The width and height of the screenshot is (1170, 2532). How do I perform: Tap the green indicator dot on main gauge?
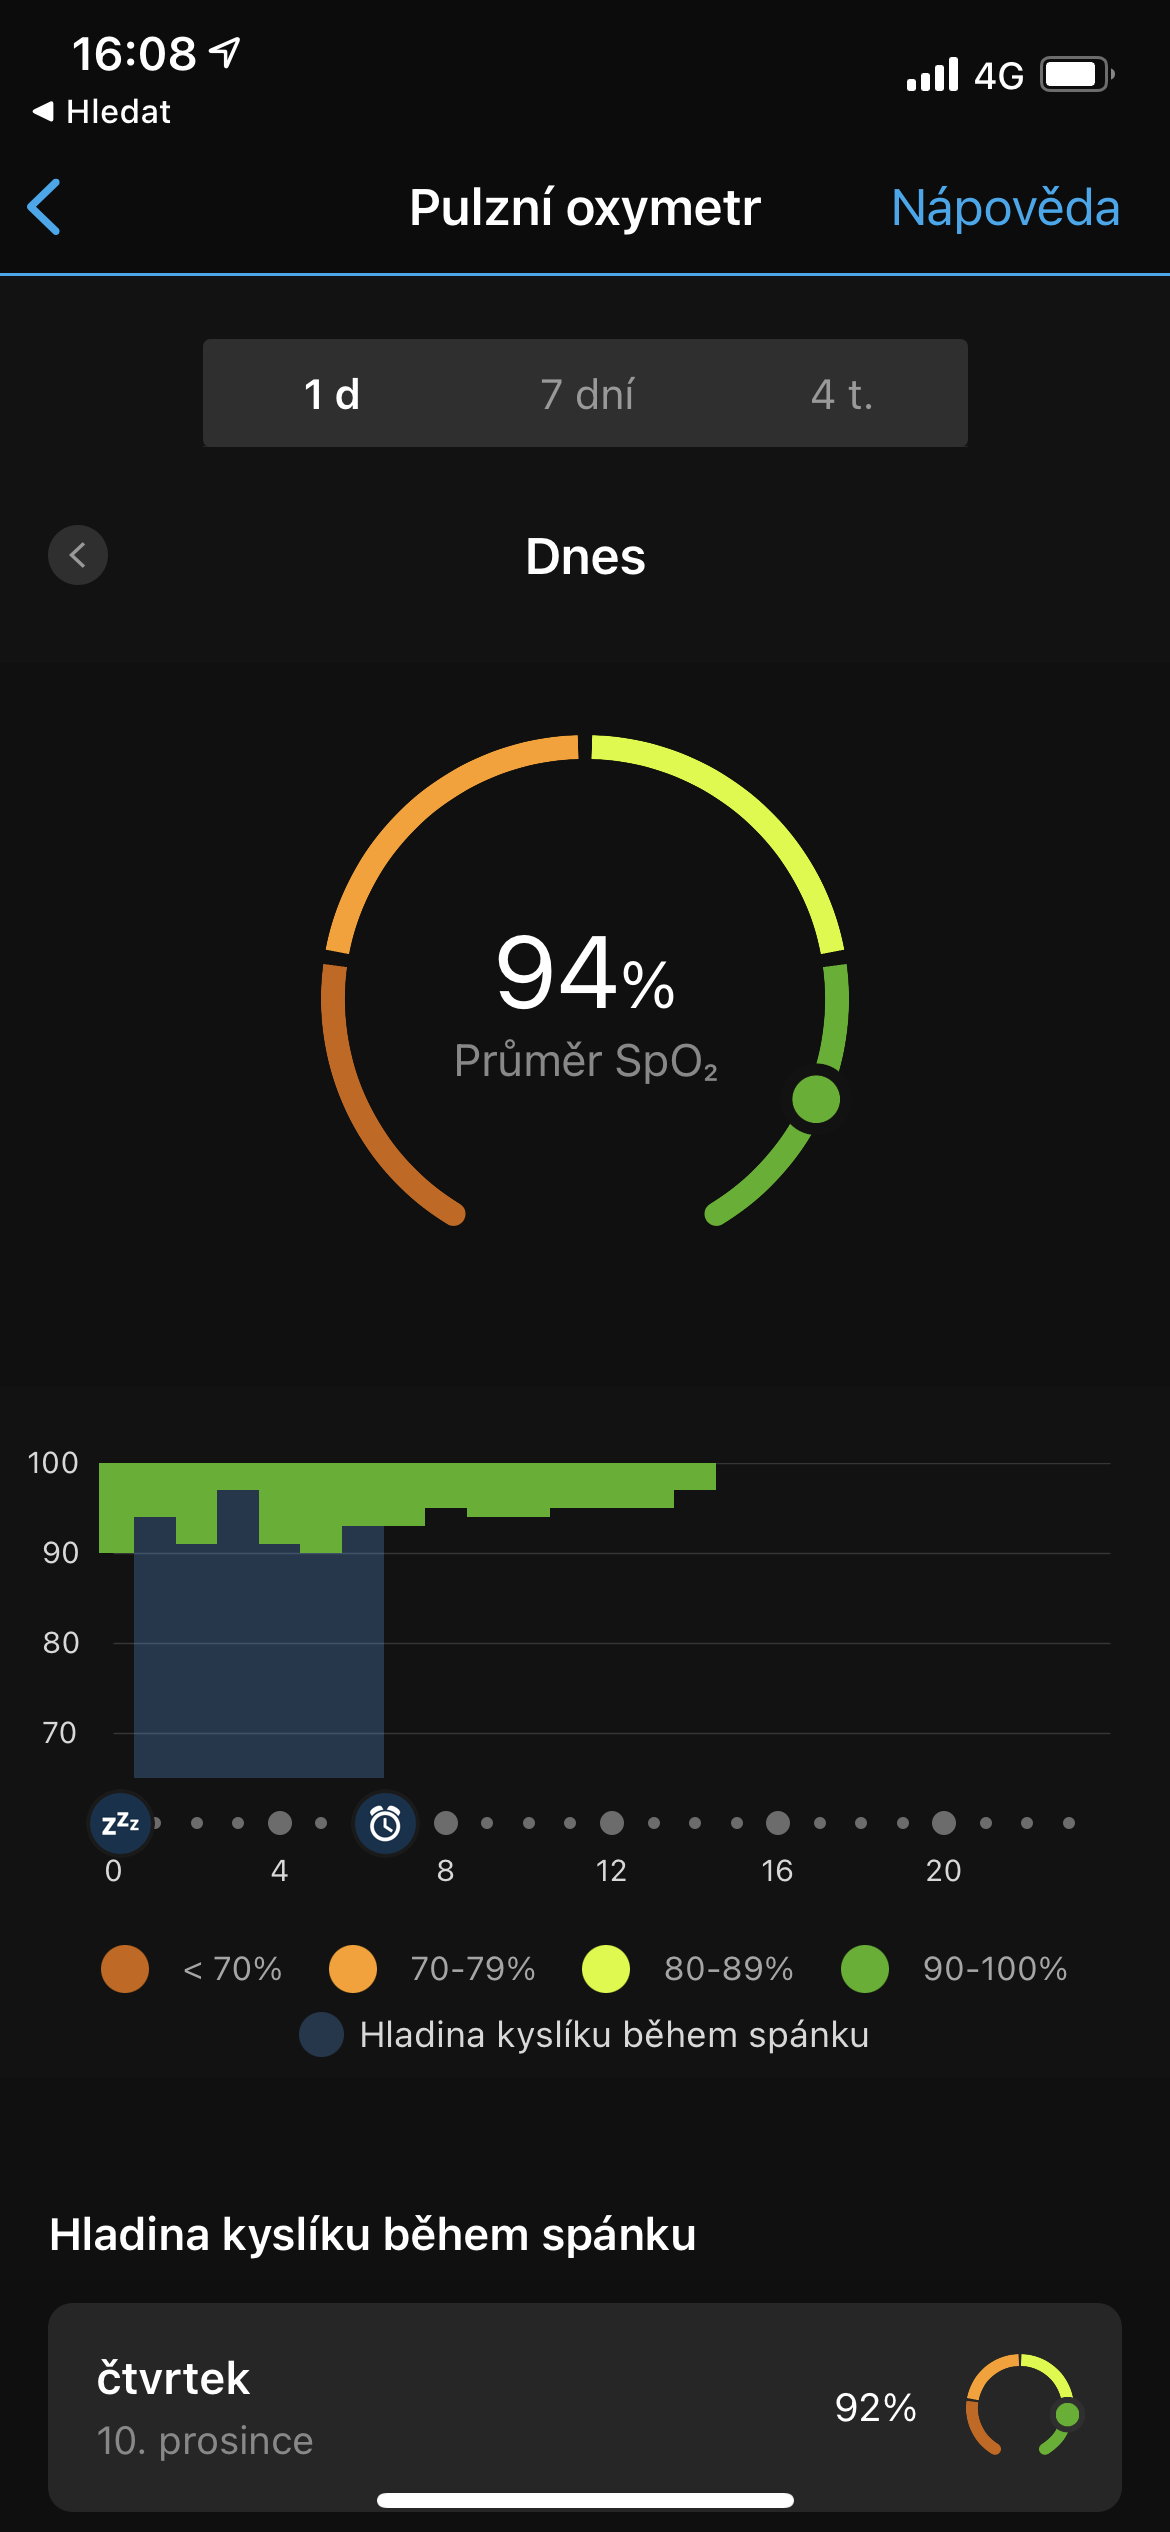pos(816,1099)
